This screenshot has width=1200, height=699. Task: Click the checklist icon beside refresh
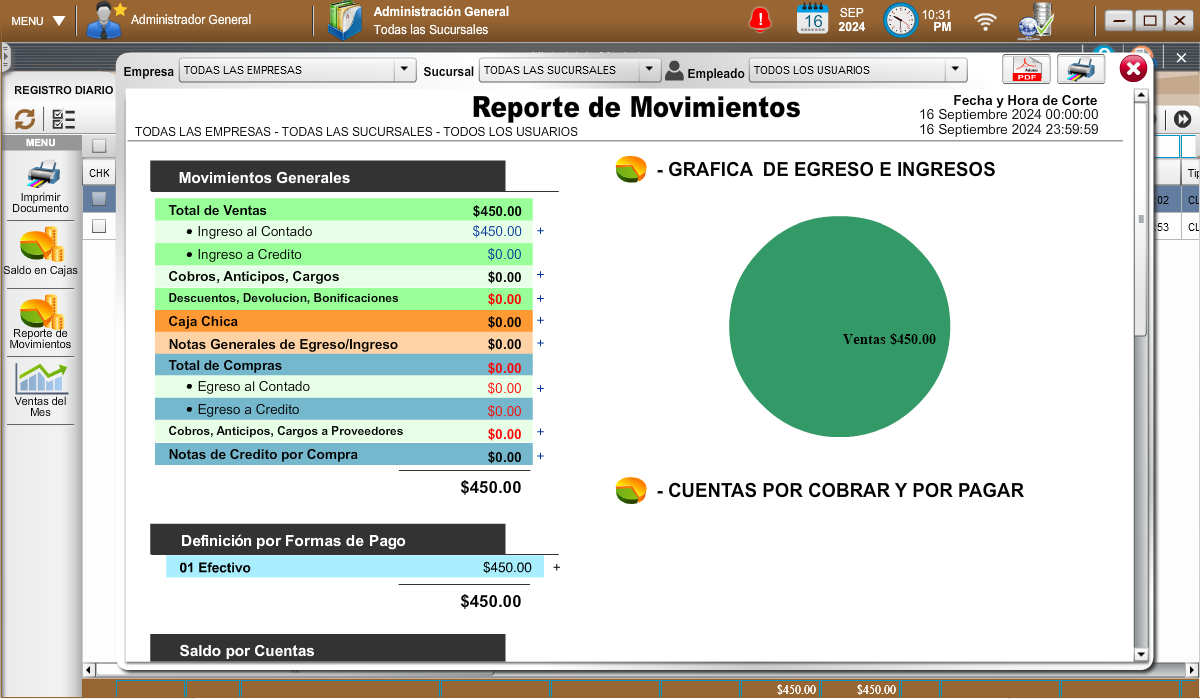[x=63, y=119]
